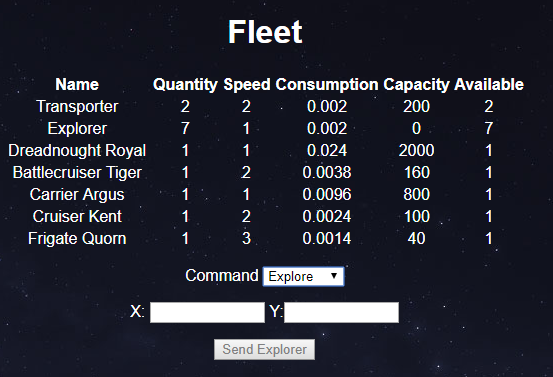Click the Send Explorer button

click(265, 349)
